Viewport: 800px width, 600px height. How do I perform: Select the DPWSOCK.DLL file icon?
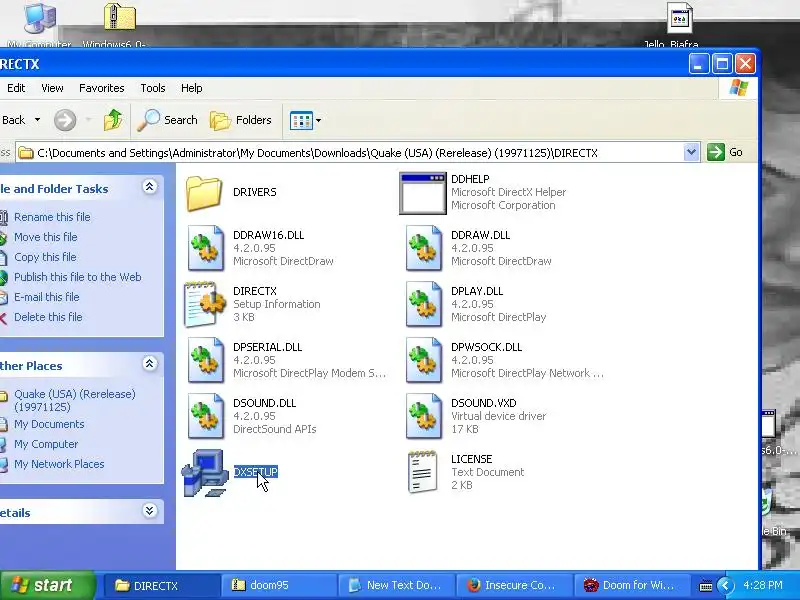[x=423, y=361]
